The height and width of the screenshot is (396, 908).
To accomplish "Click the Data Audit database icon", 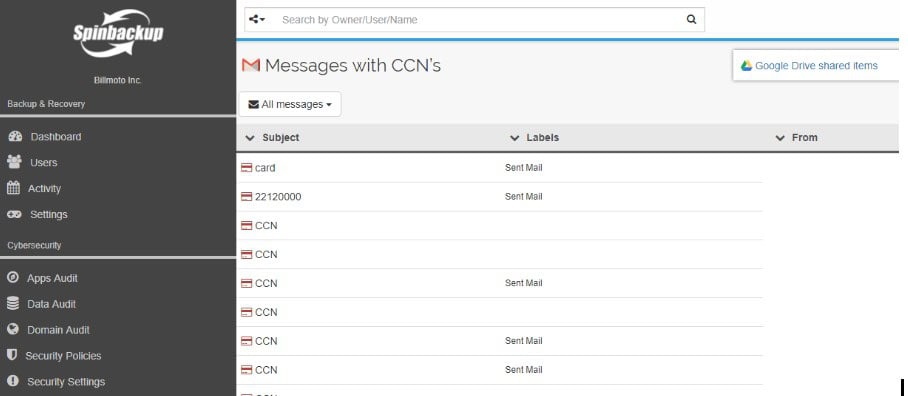I will click(13, 303).
